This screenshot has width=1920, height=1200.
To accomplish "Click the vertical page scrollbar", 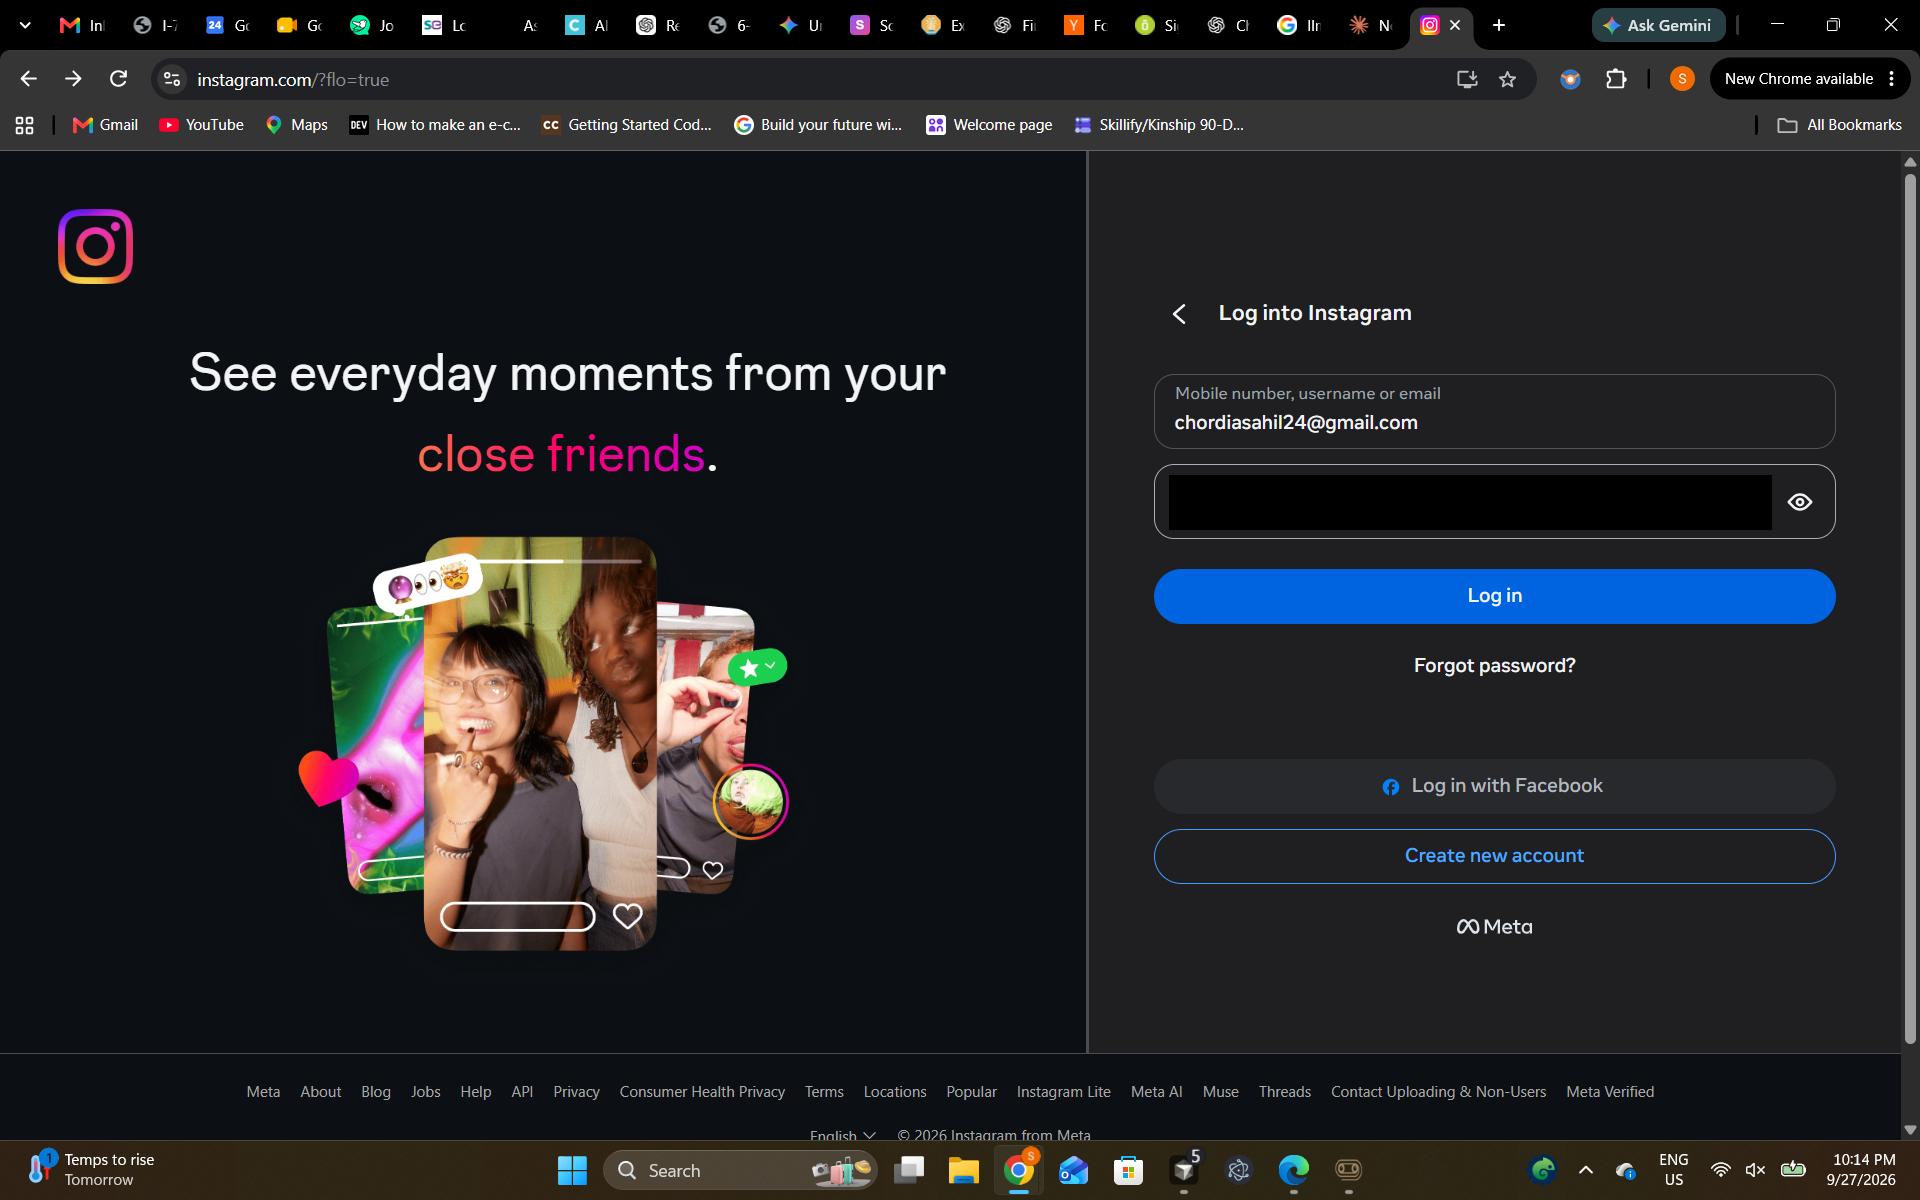I will click(x=1910, y=610).
